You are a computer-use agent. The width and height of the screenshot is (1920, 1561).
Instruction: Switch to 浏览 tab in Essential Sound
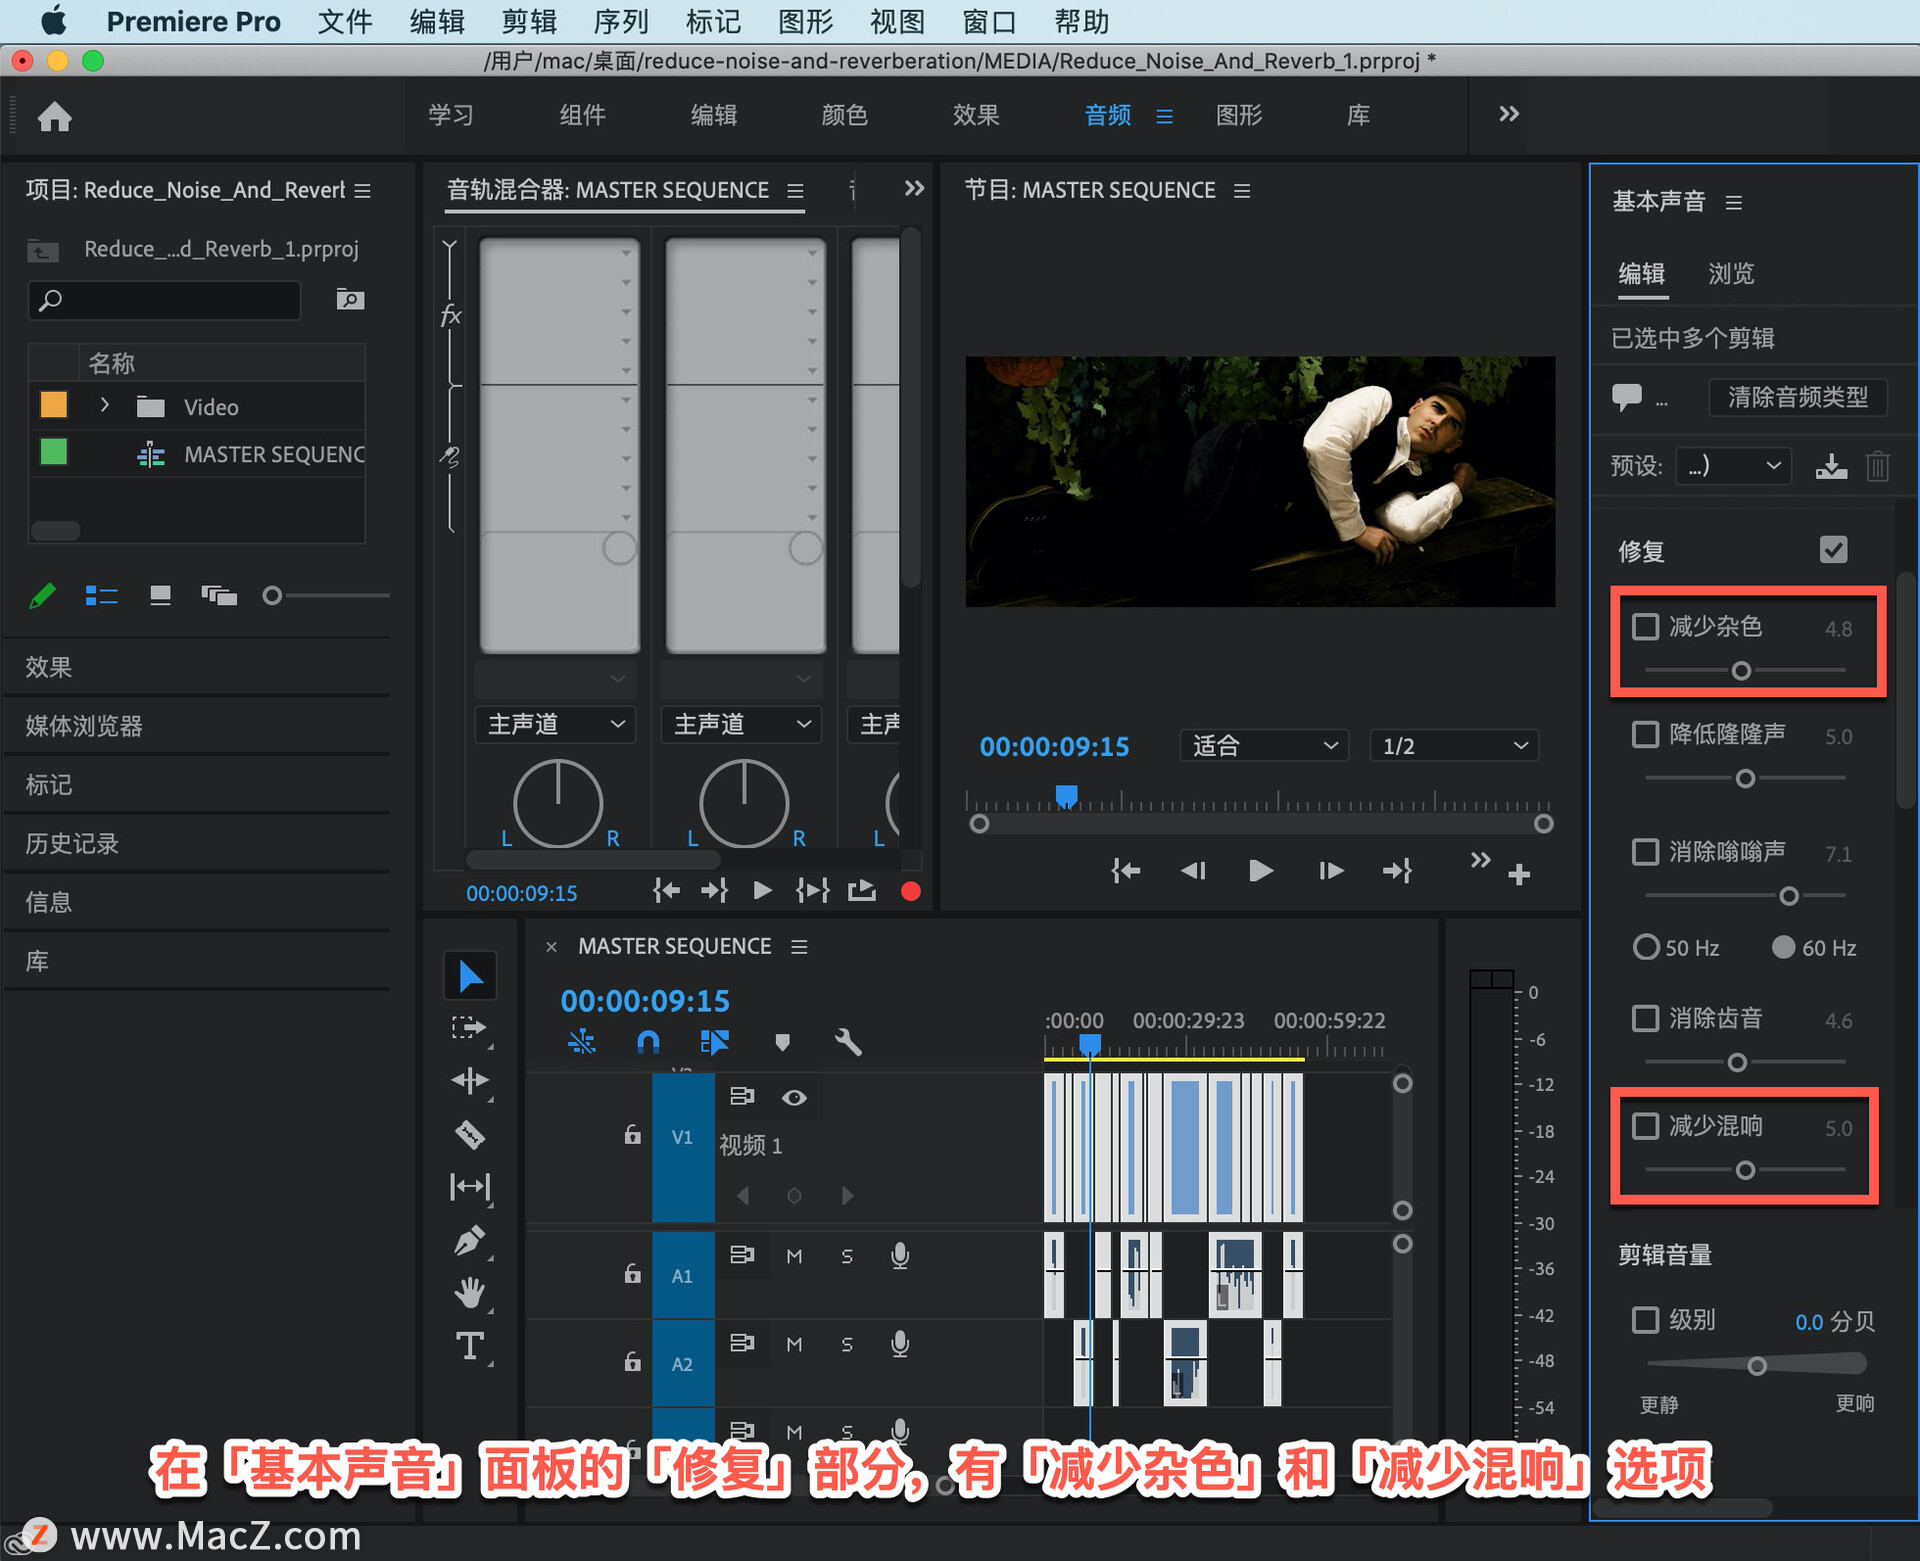tap(1731, 274)
